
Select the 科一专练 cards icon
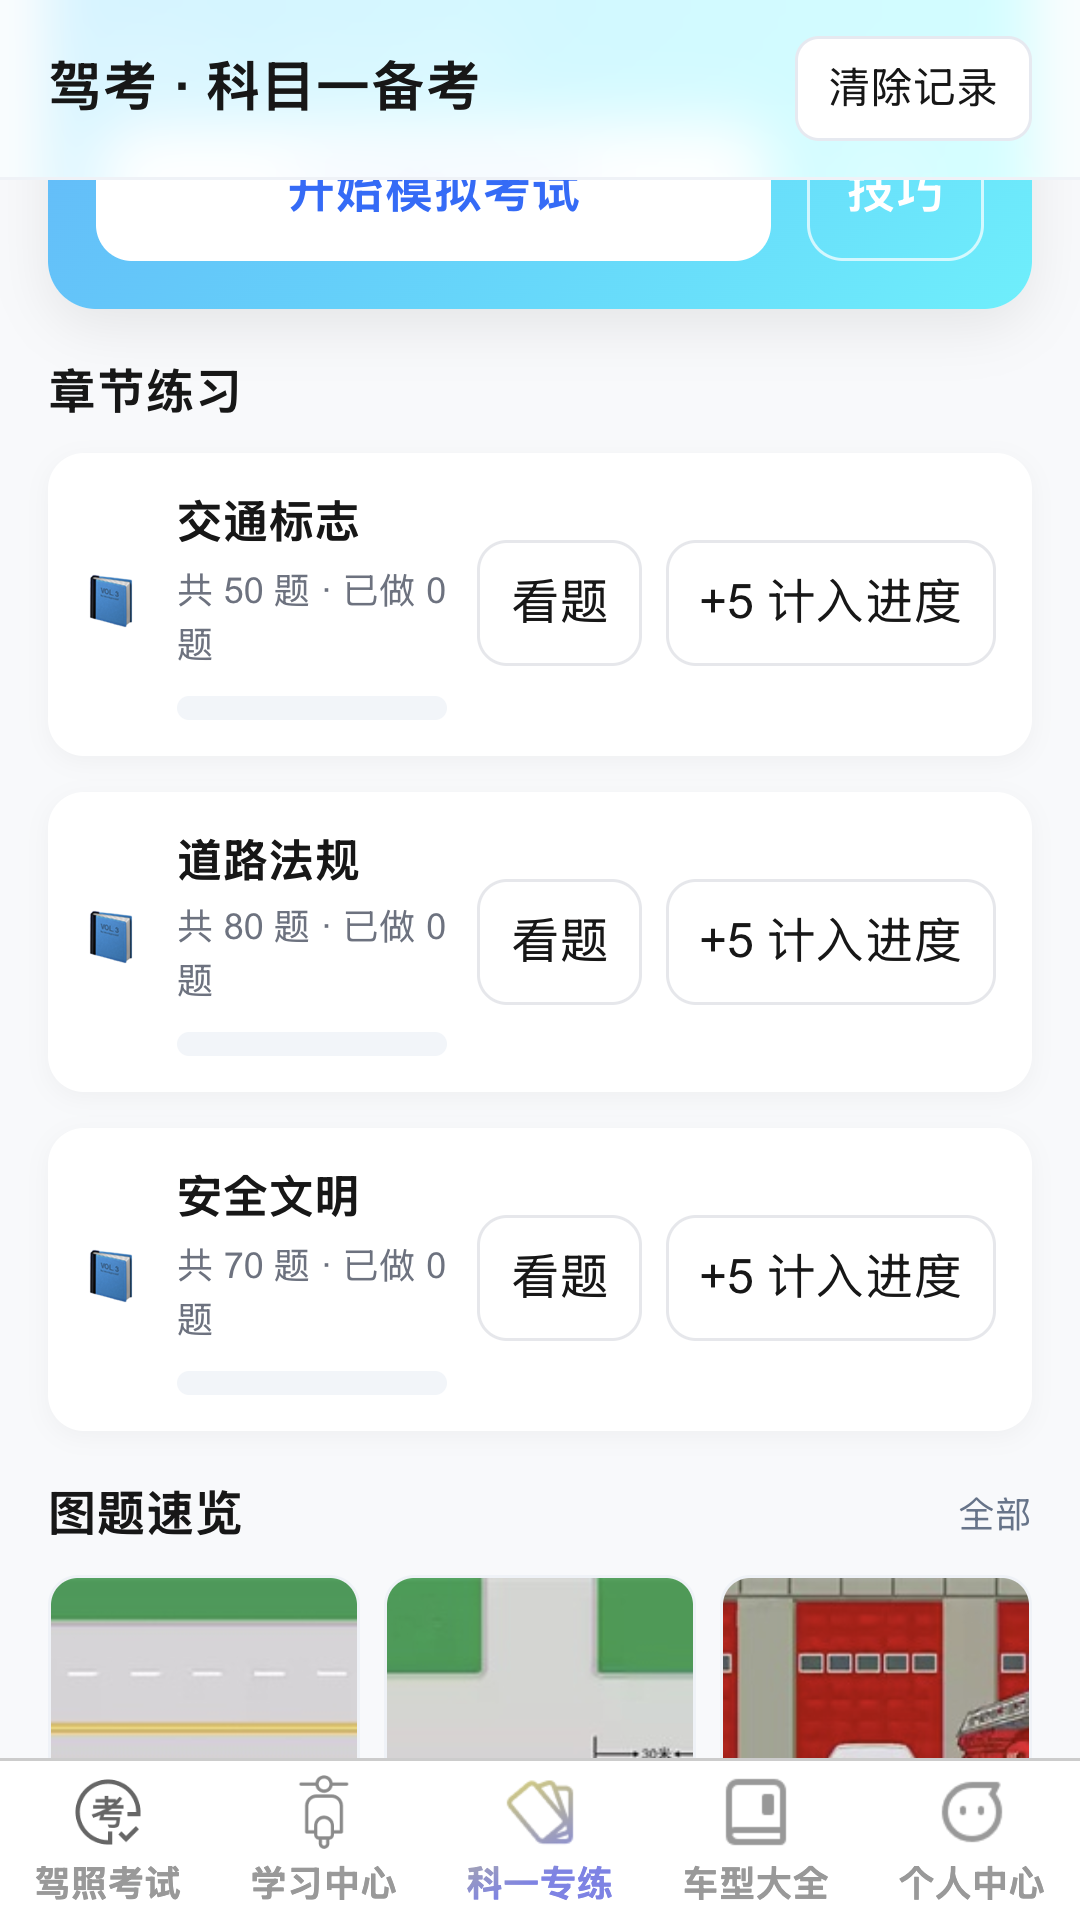540,1812
